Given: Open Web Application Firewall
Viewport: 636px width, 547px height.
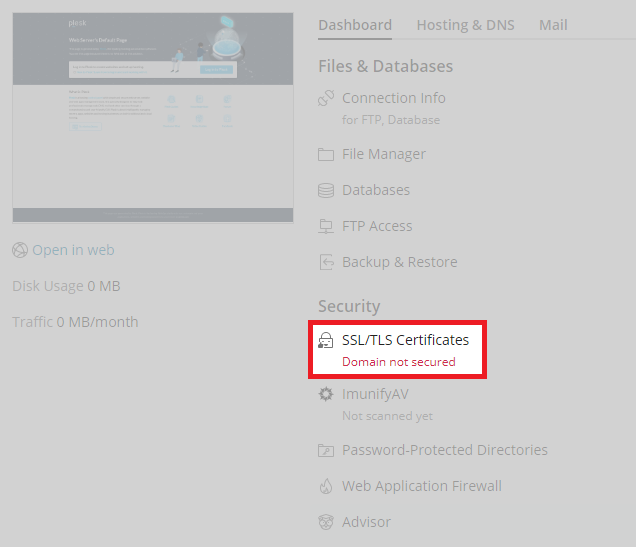Looking at the screenshot, I should coord(421,486).
